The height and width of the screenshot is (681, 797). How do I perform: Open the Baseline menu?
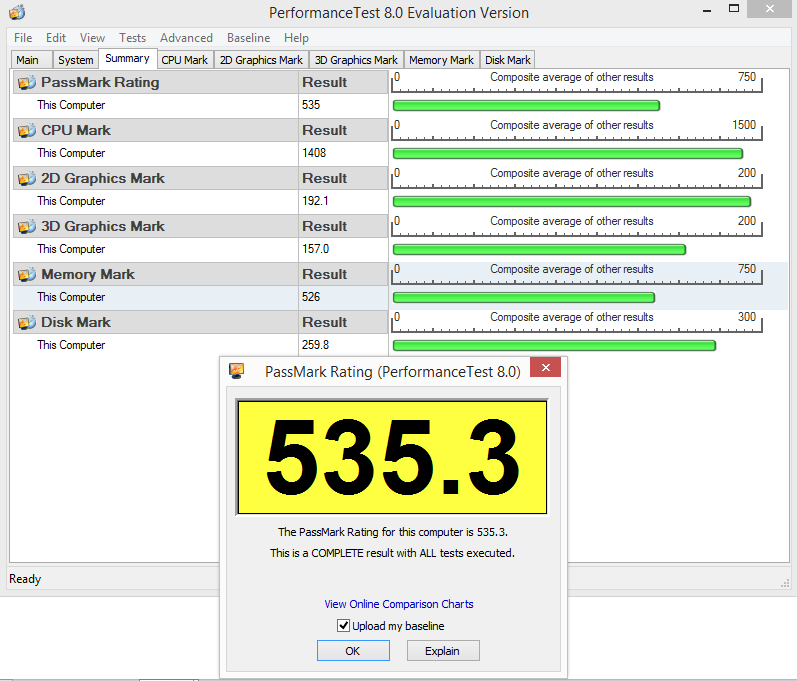(249, 38)
